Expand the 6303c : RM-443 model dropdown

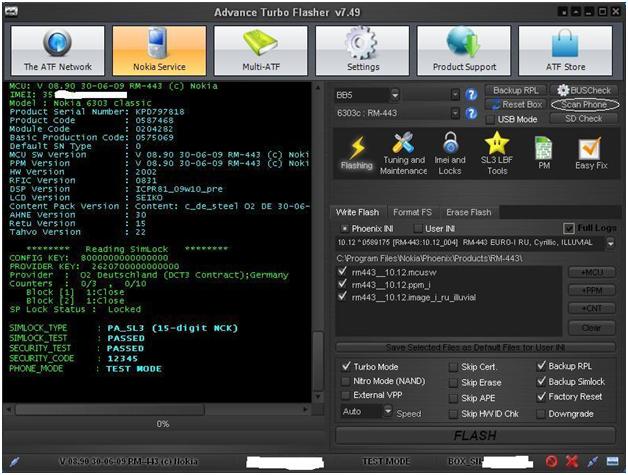[455, 113]
